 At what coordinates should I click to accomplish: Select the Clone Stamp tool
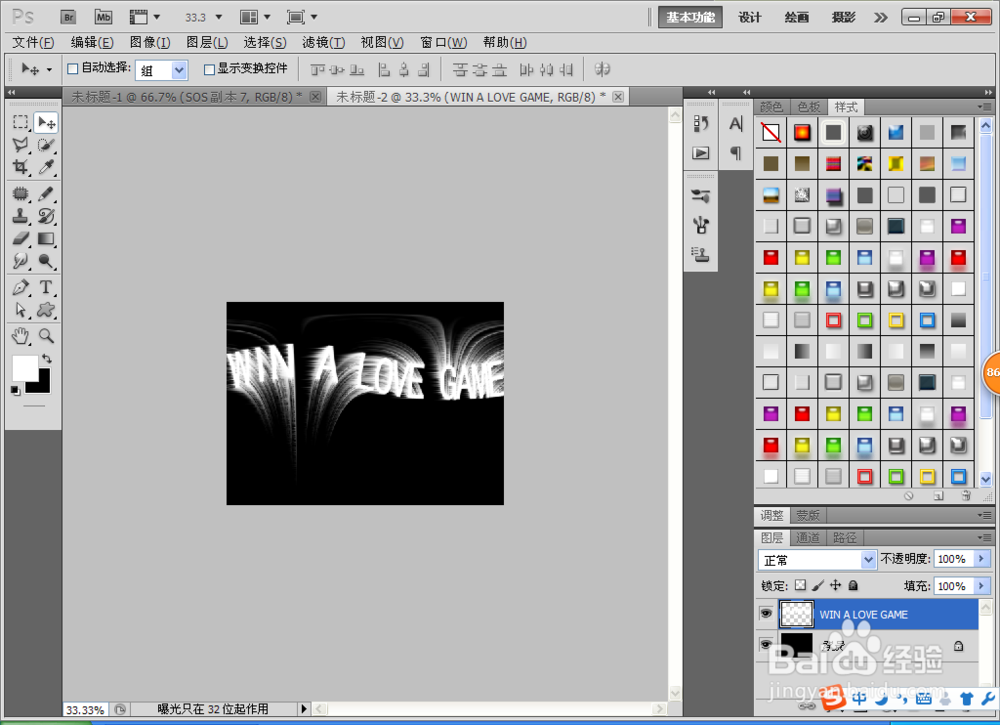click(x=21, y=216)
